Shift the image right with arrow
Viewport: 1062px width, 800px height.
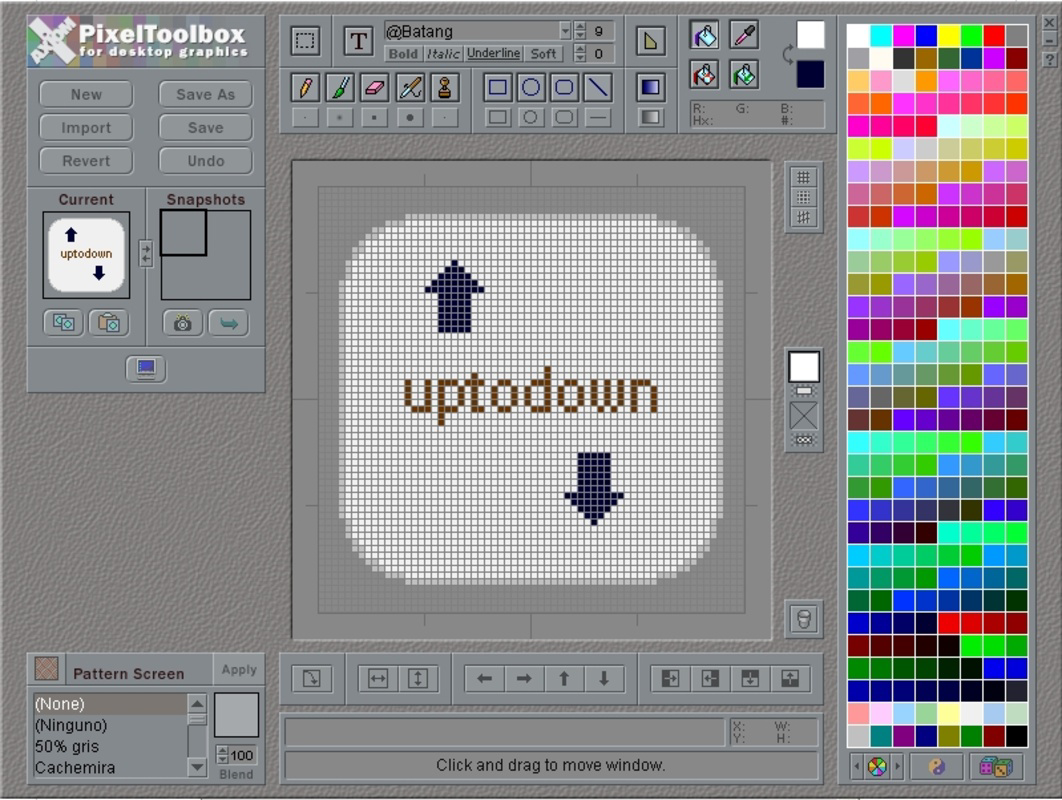pos(524,678)
